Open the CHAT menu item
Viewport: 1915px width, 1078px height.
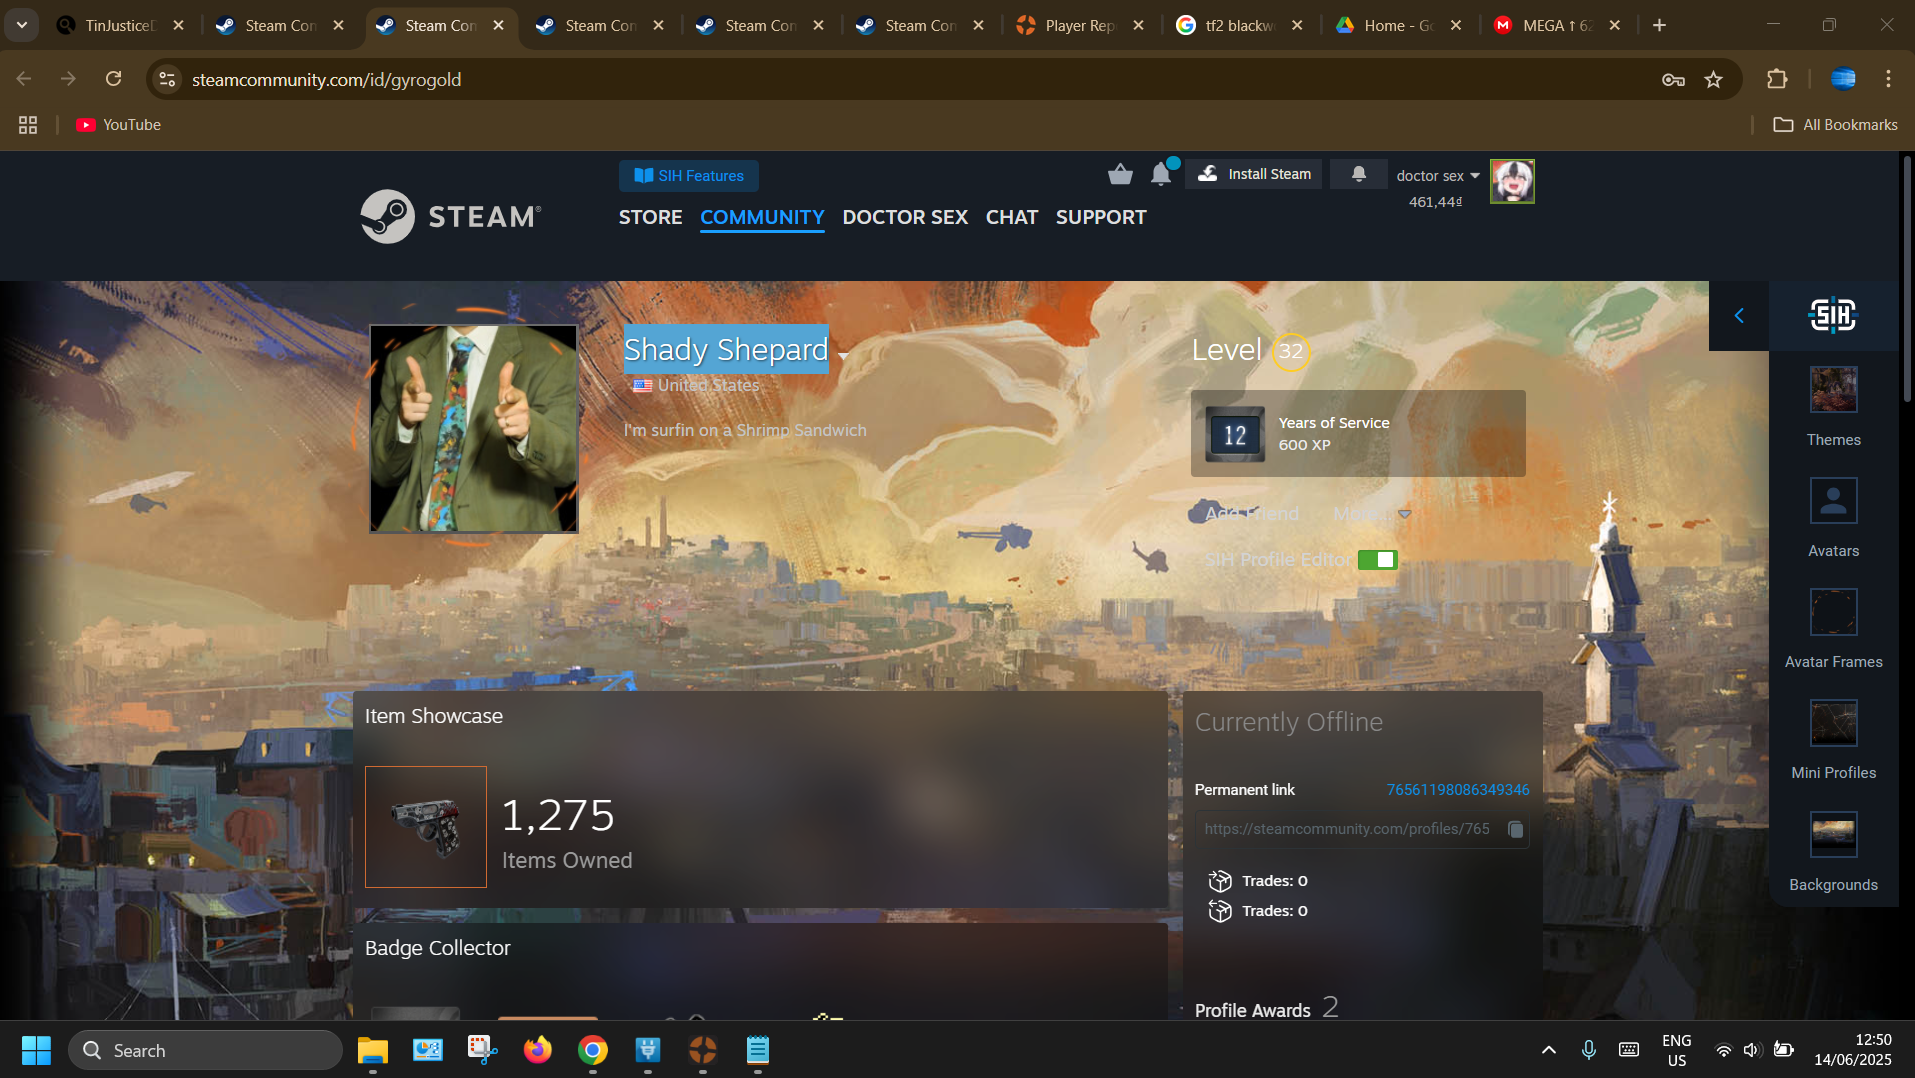[1012, 217]
